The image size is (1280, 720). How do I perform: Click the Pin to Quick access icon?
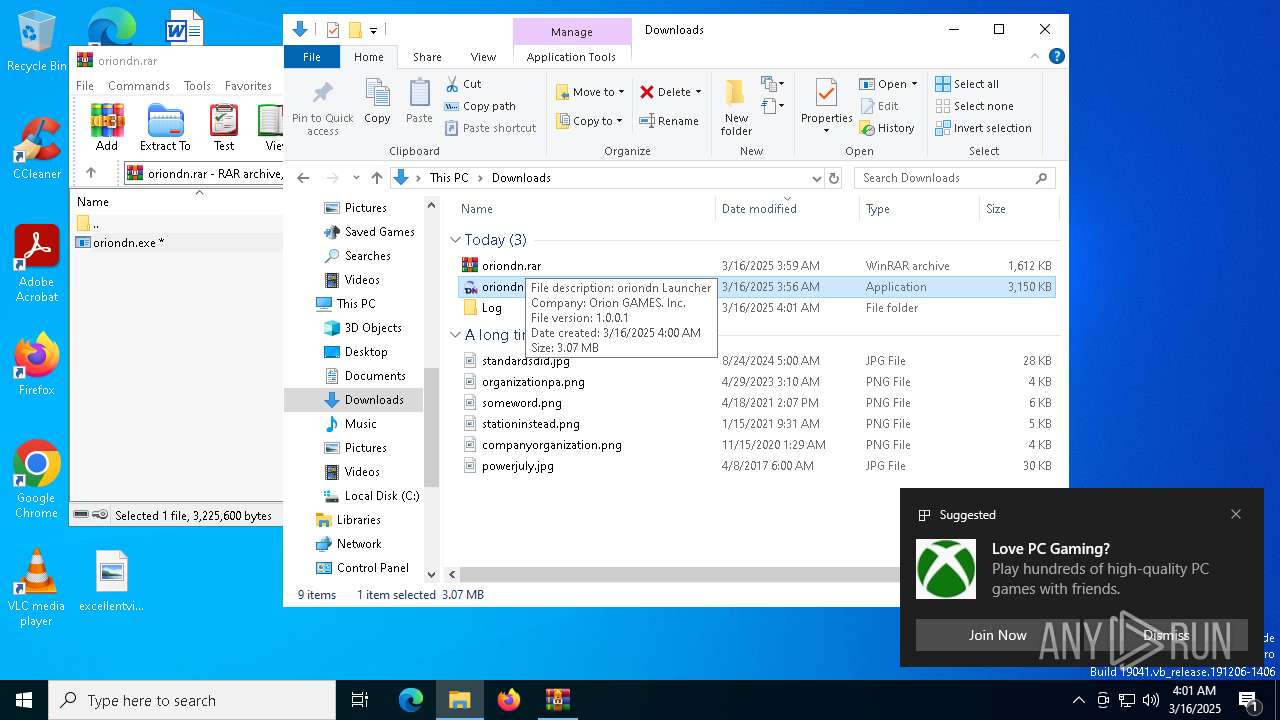click(x=322, y=108)
